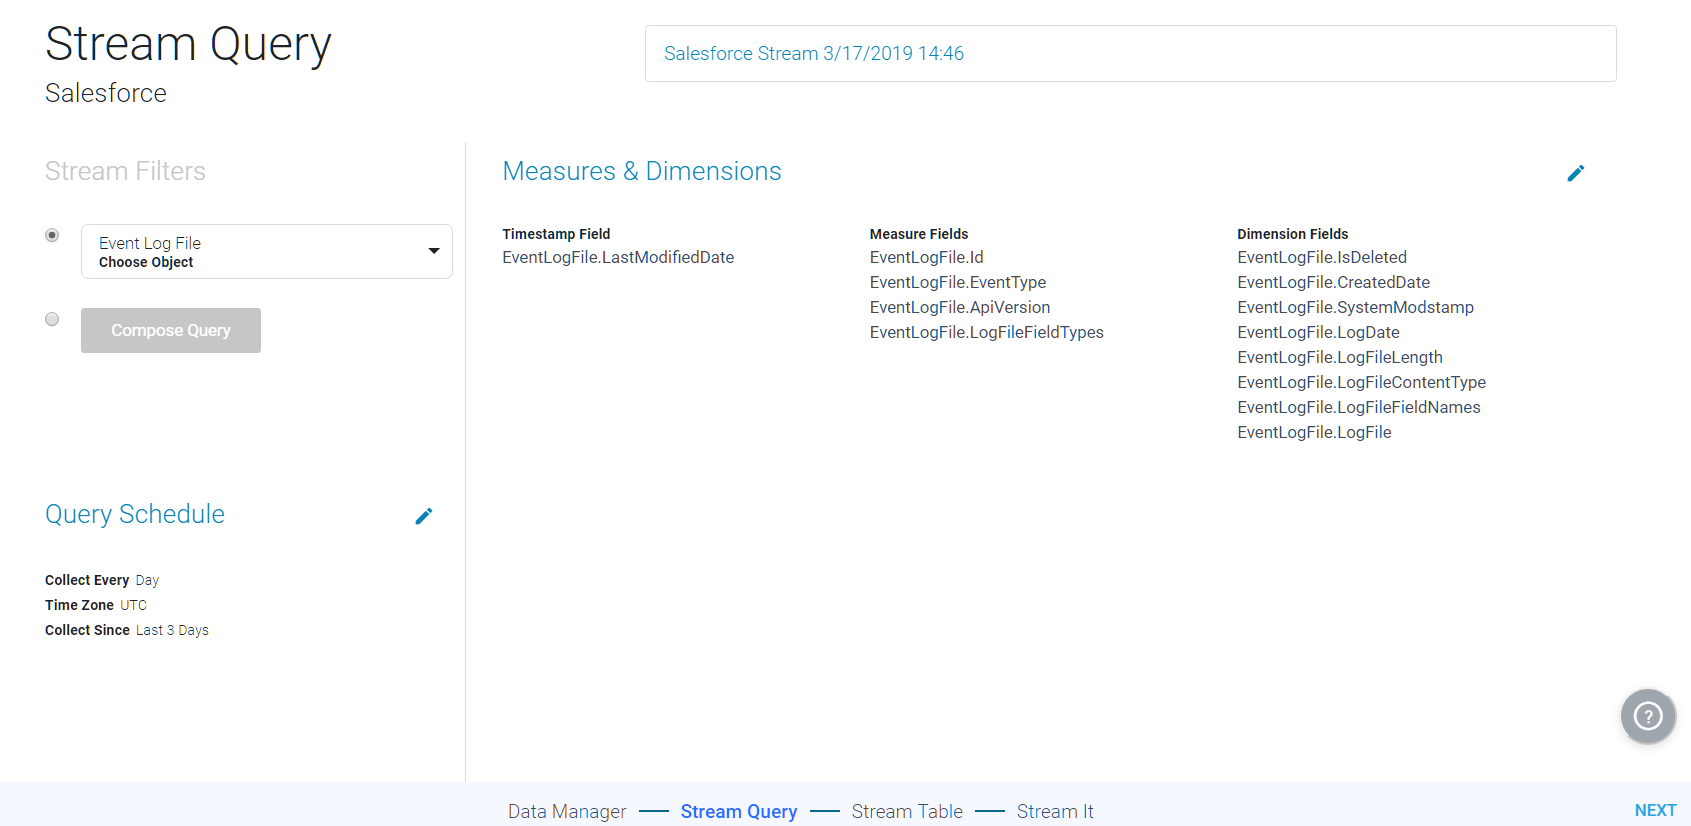Click the Measures & Dimensions heading
The height and width of the screenshot is (826, 1691).
click(642, 171)
